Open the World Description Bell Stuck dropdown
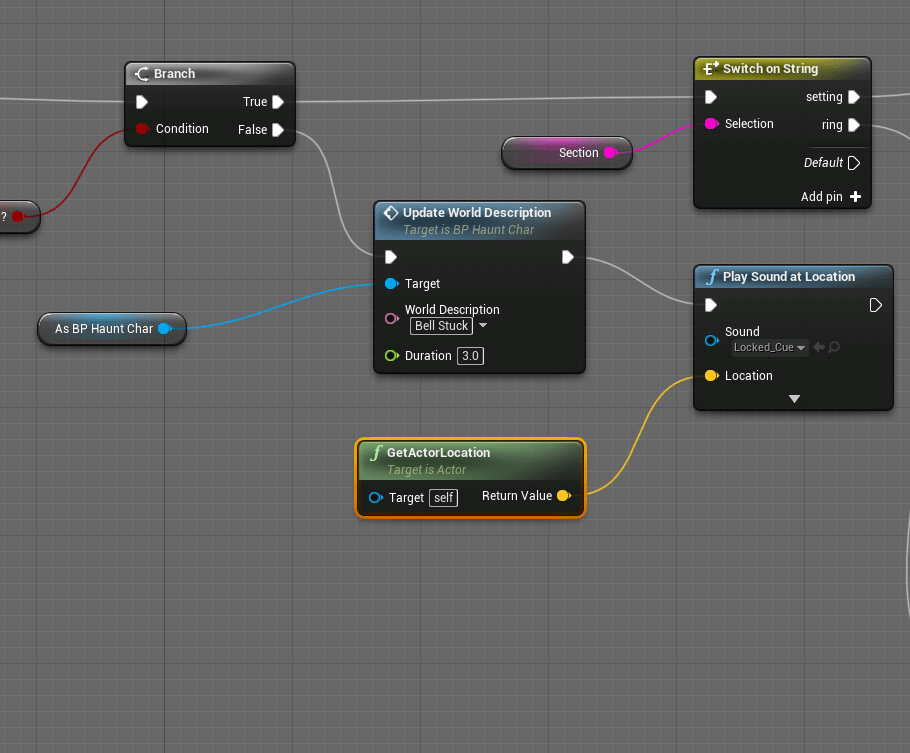 pos(449,326)
